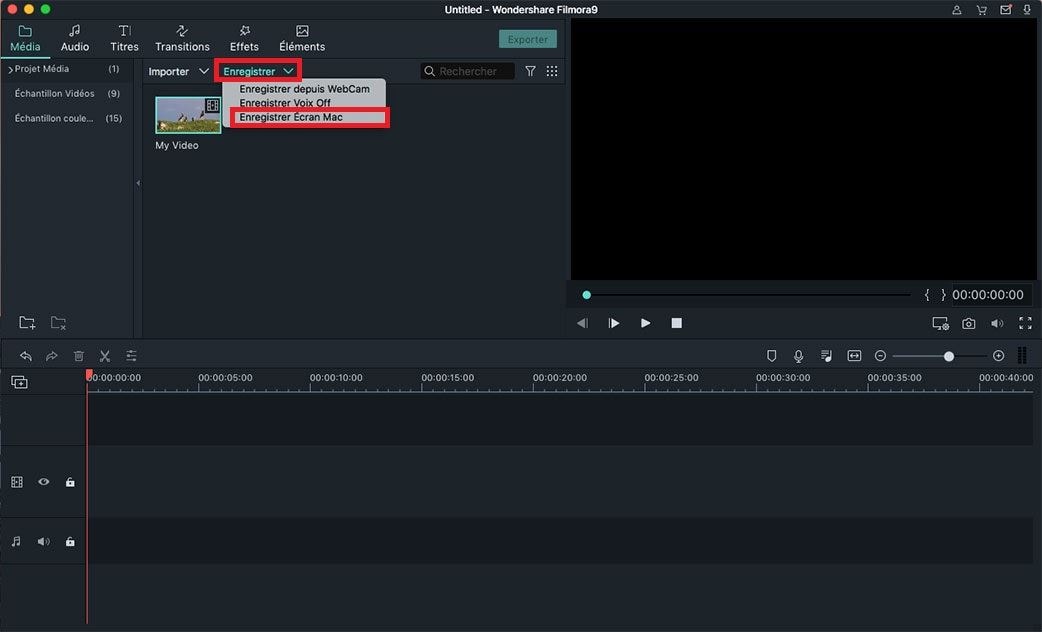Open the Importer dropdown
Screen dimensions: 1042x632
tap(178, 71)
